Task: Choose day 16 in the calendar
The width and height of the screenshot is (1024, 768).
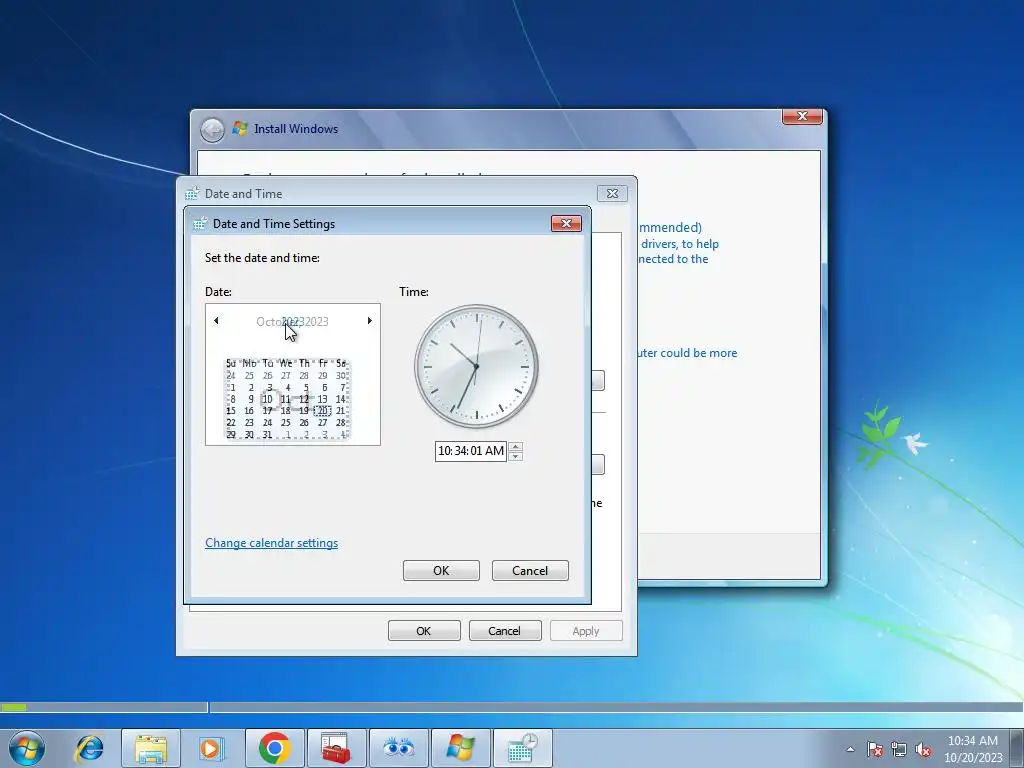Action: 249,411
